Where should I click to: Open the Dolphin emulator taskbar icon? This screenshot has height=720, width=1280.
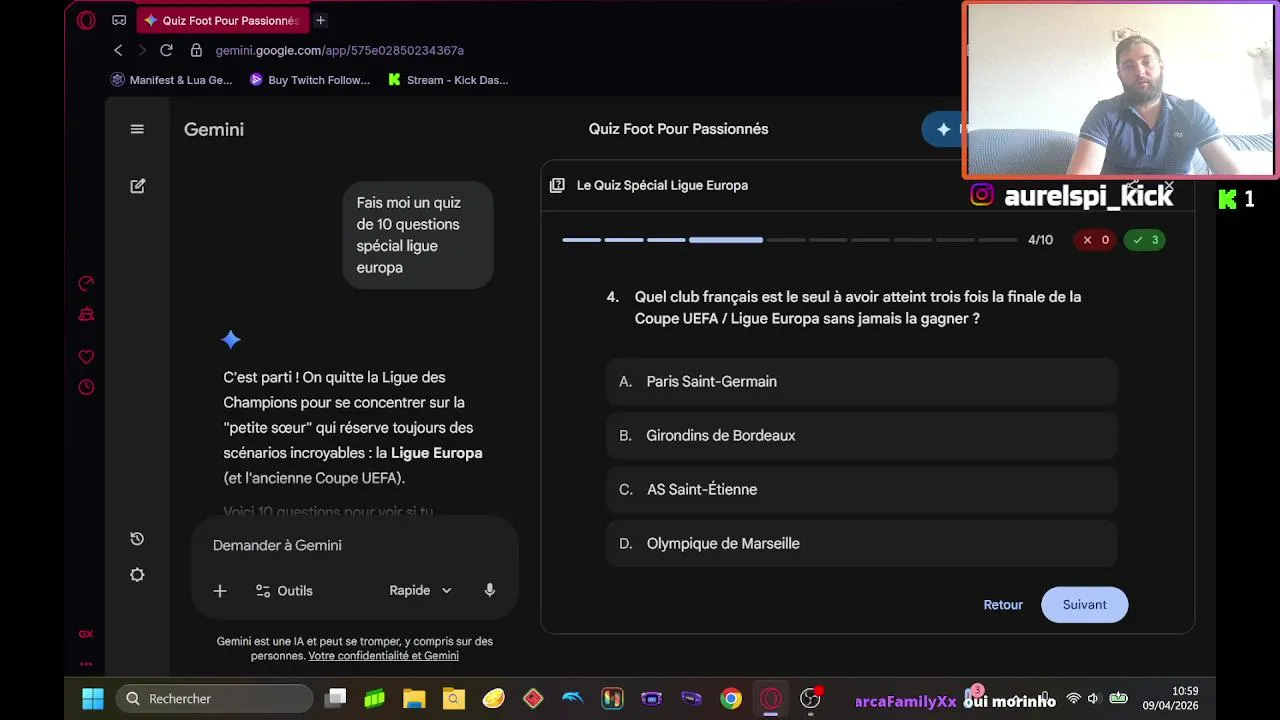572,699
